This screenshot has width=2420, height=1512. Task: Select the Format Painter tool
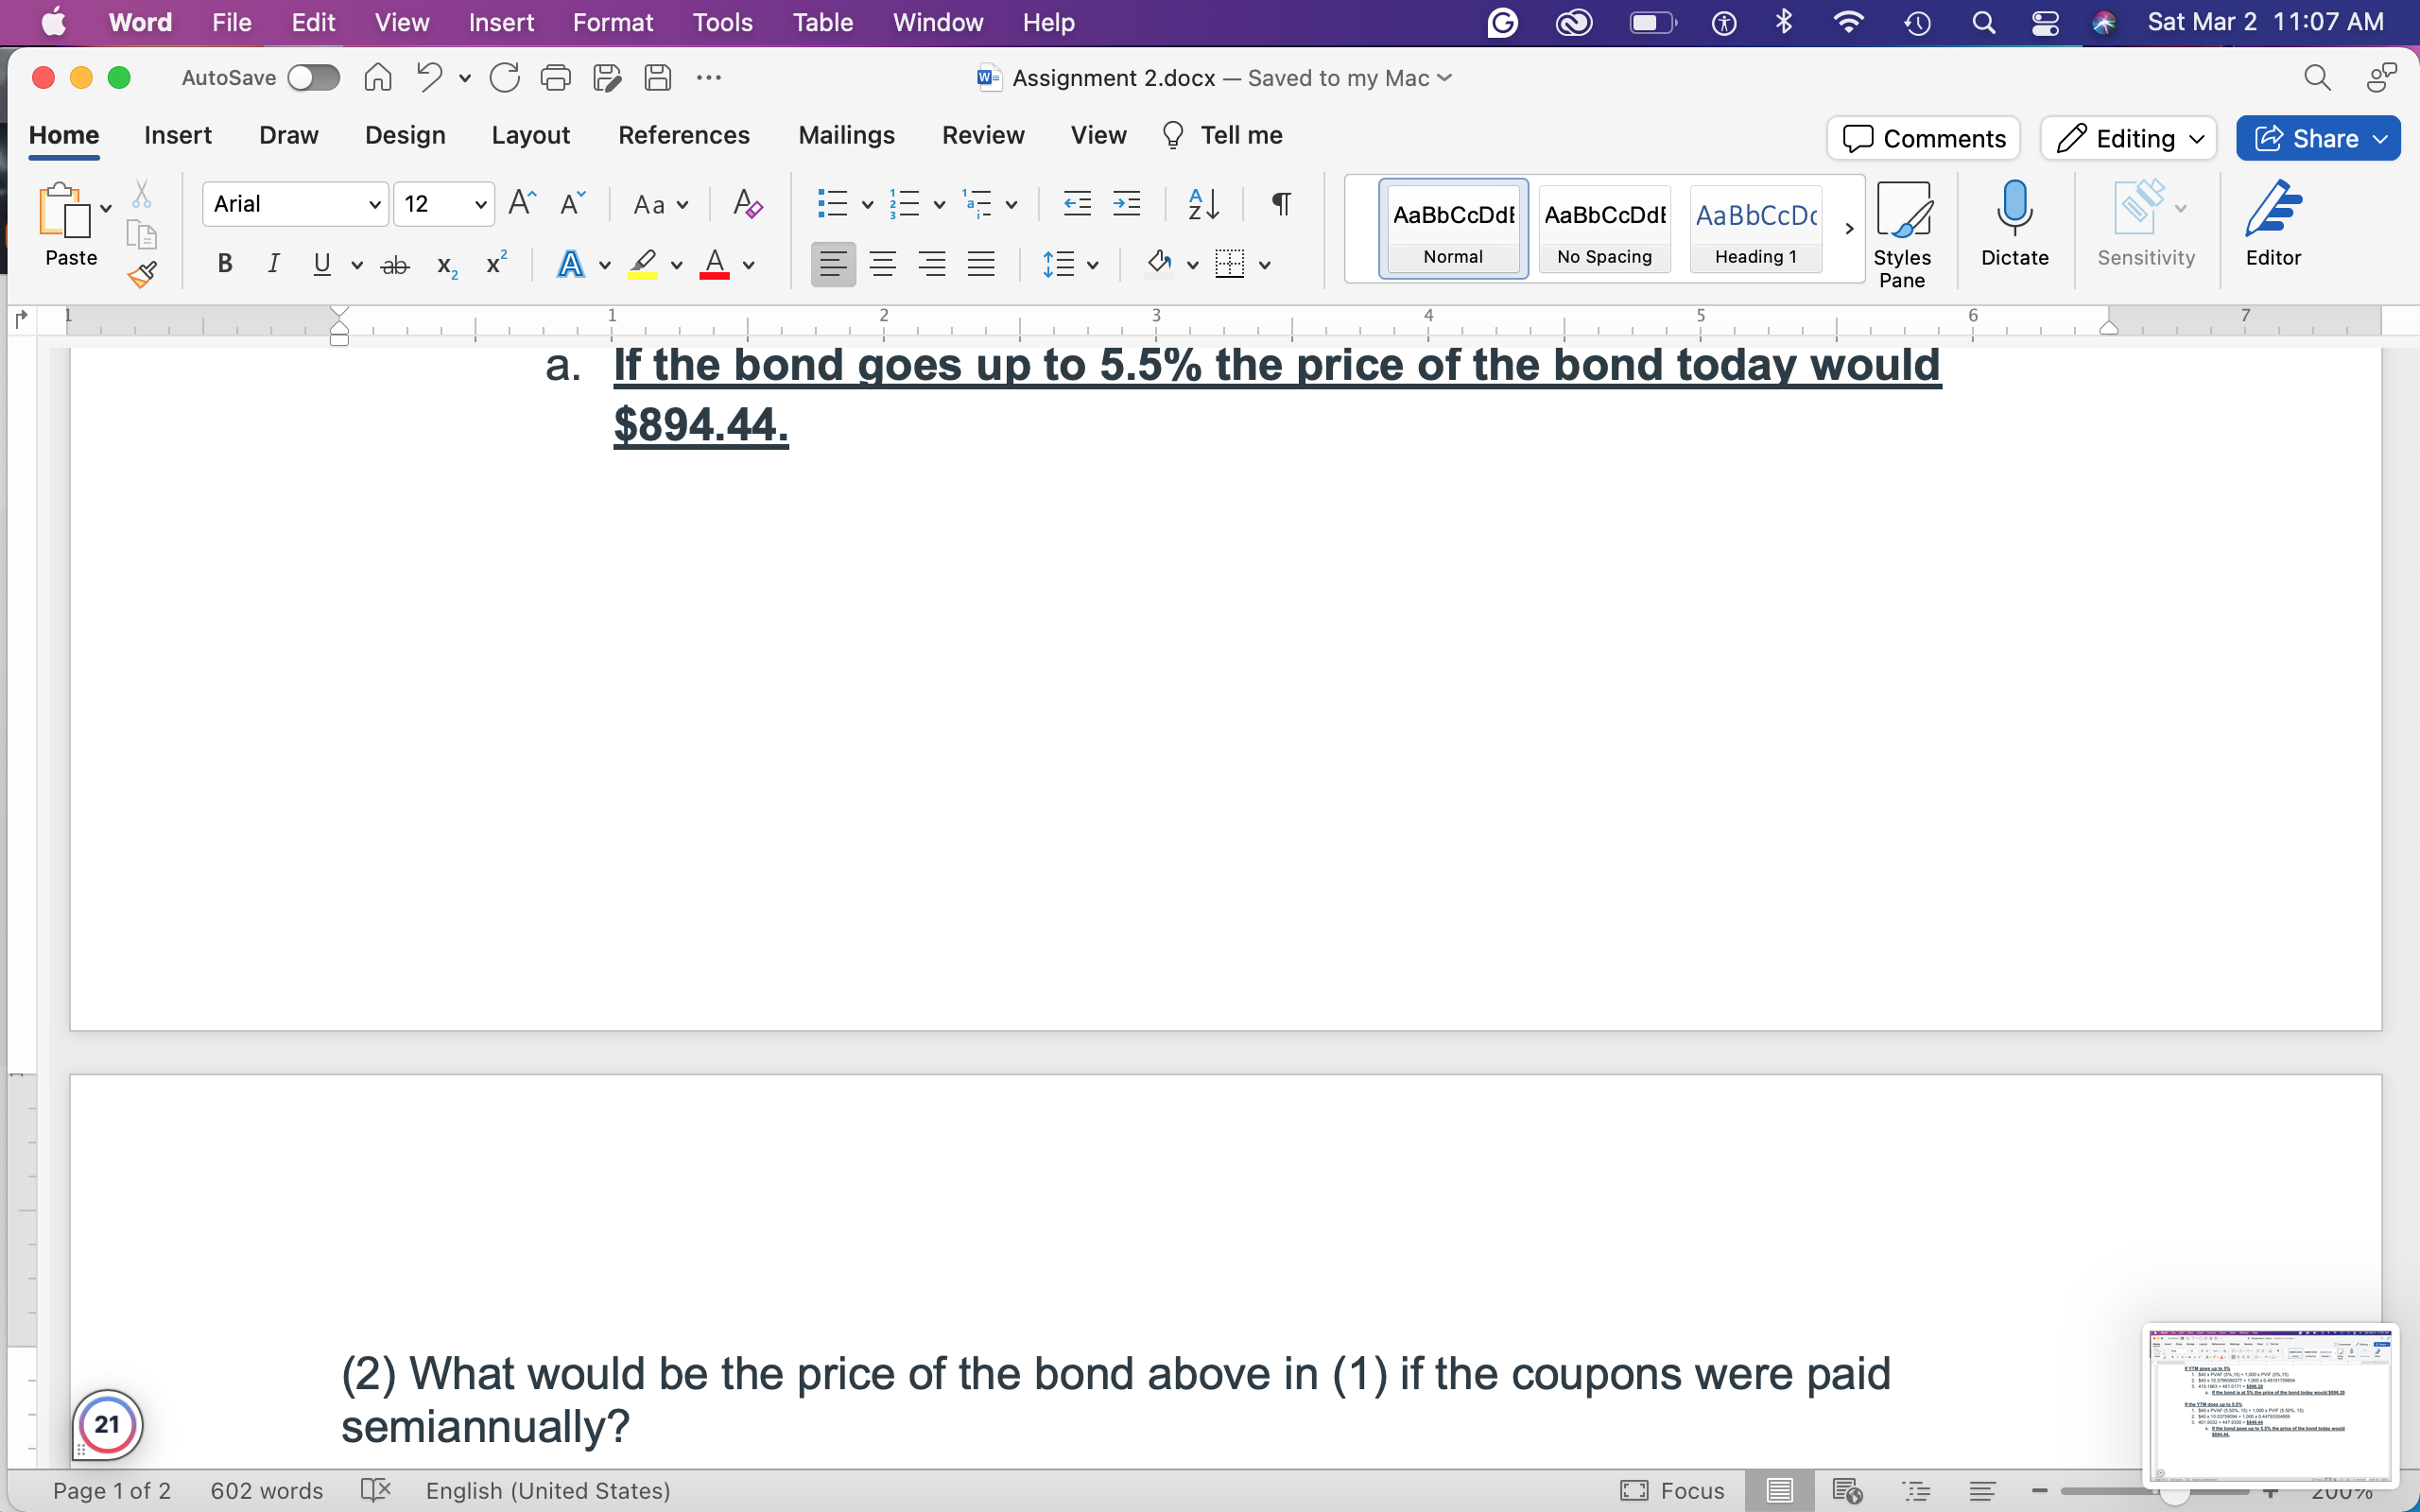pyautogui.click(x=143, y=273)
